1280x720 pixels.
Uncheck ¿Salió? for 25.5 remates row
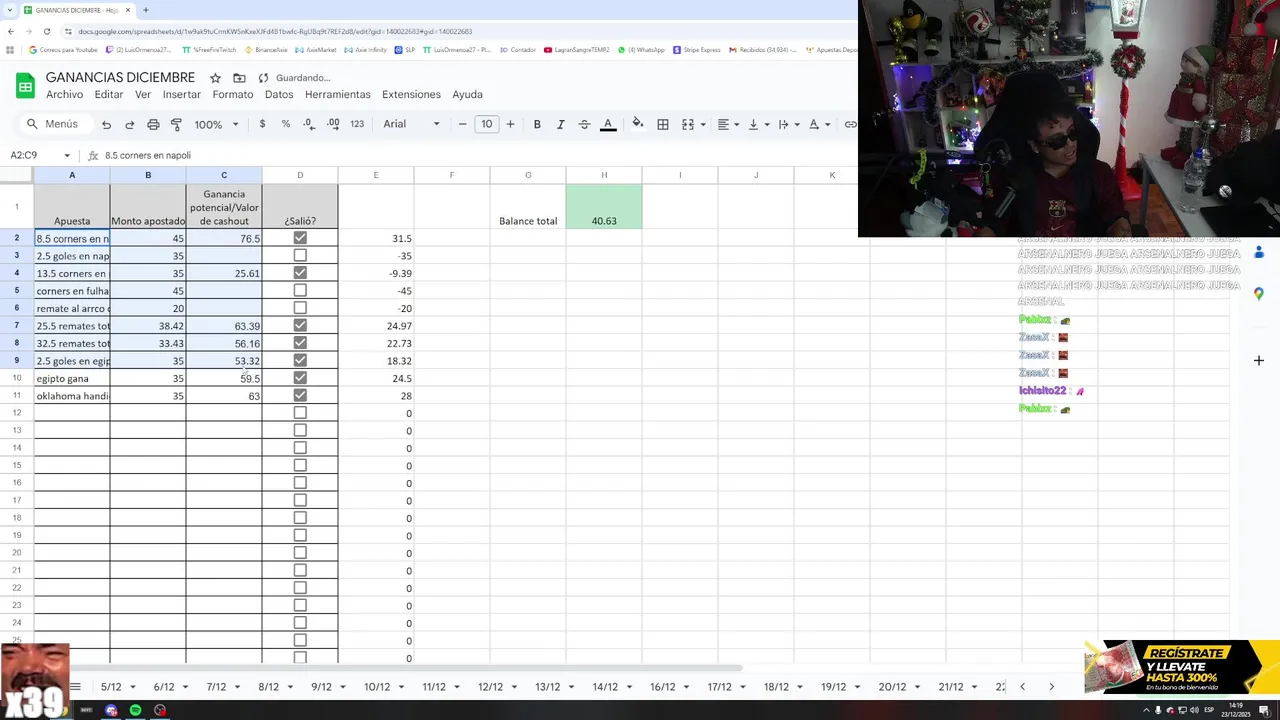(x=300, y=326)
